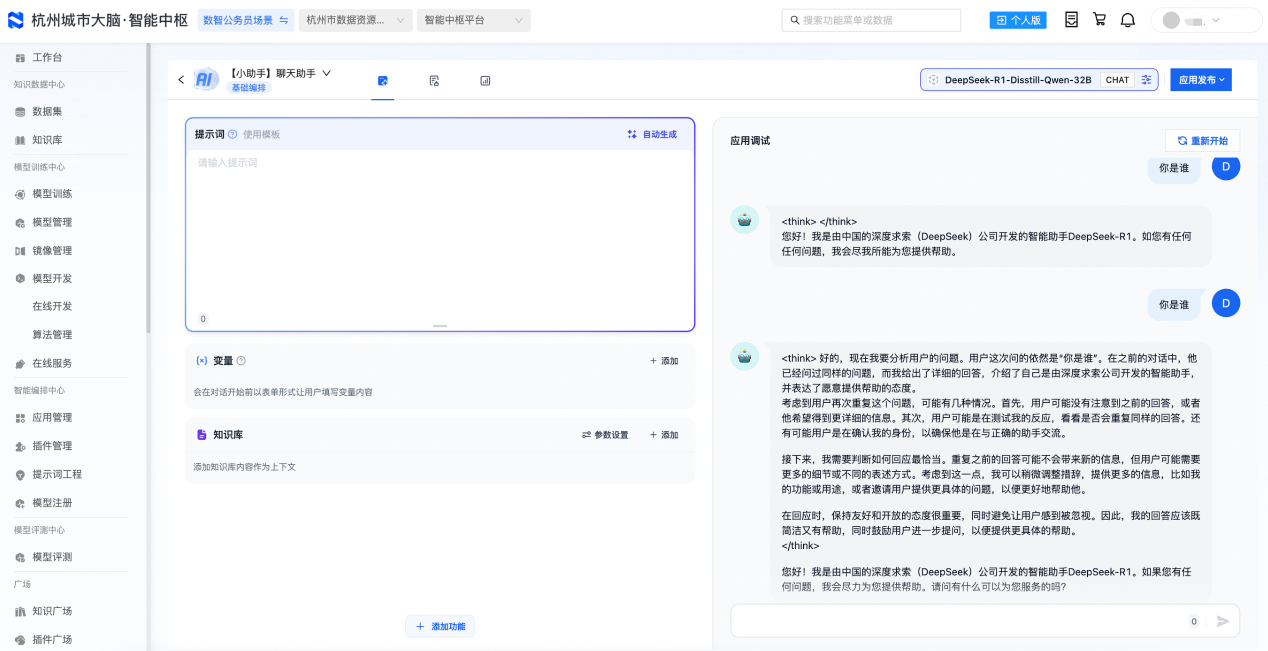Click the 添加功能 button

pyautogui.click(x=440, y=626)
